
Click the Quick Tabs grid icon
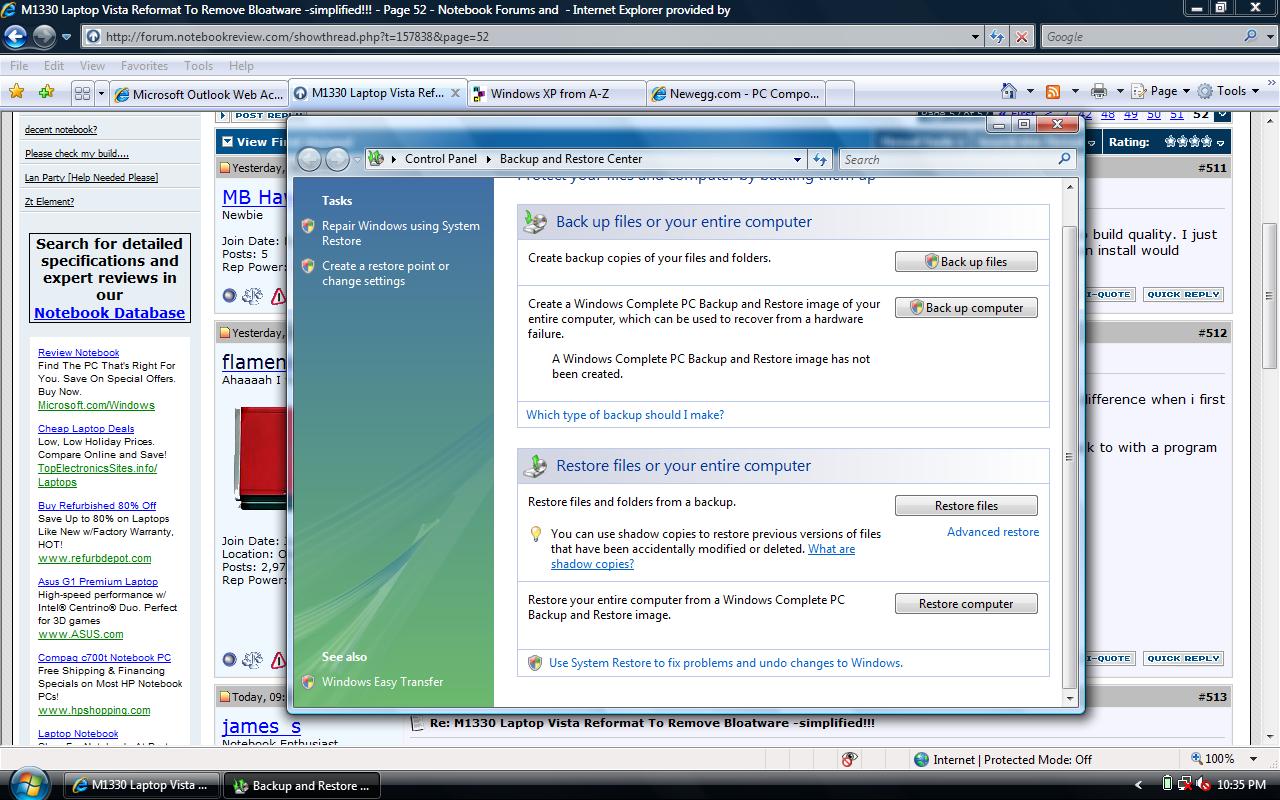pos(82,93)
